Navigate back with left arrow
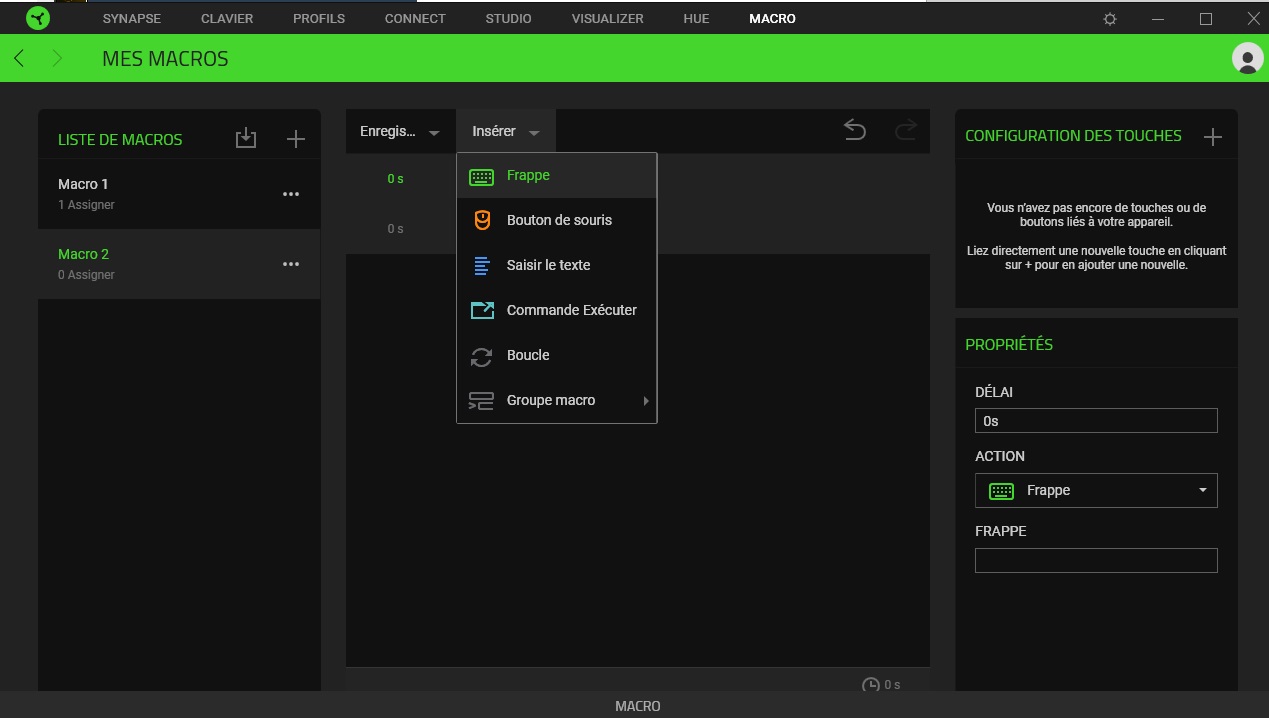The height and width of the screenshot is (718, 1269). pyautogui.click(x=19, y=59)
